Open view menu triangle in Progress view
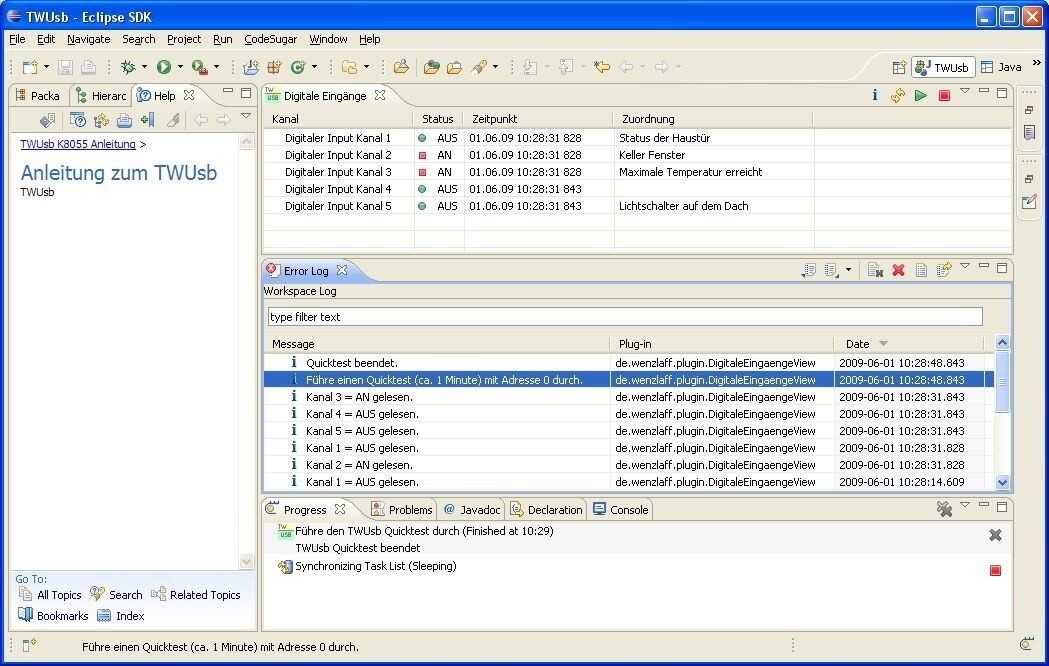 click(965, 505)
